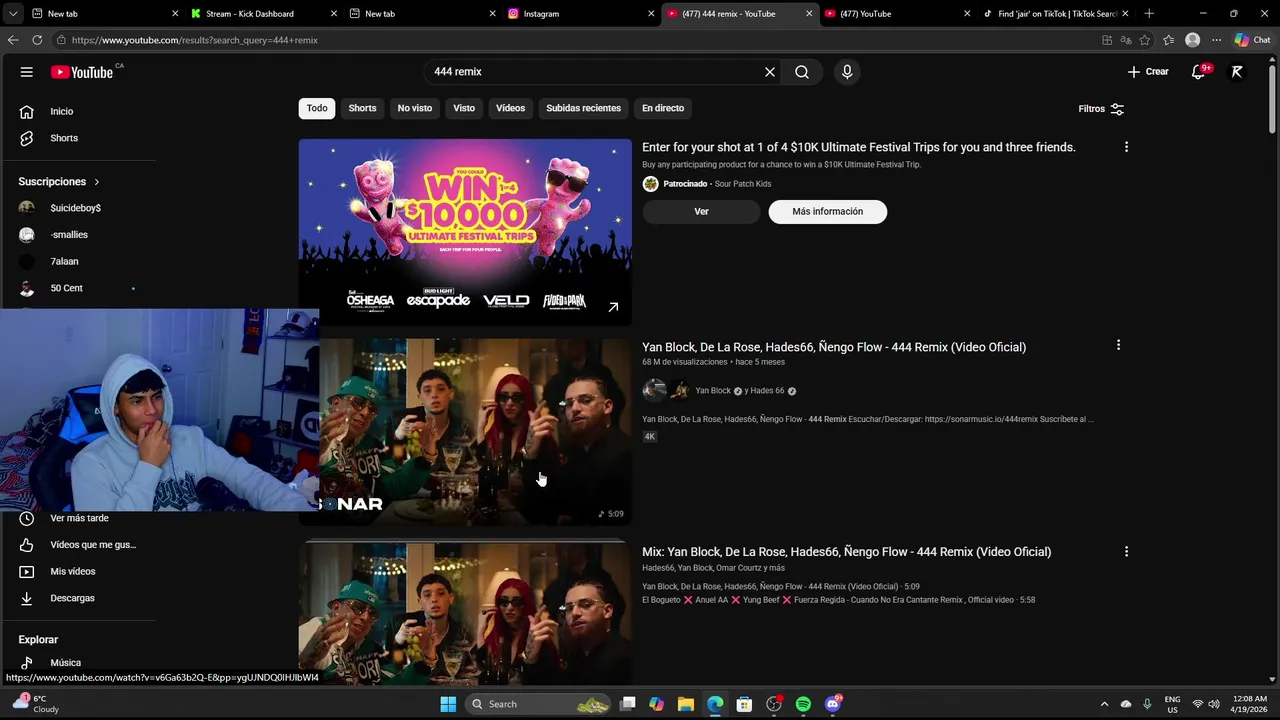This screenshot has height=720, width=1280.
Task: Click the Sour Patch Kids ad thumbnail
Action: click(x=465, y=232)
